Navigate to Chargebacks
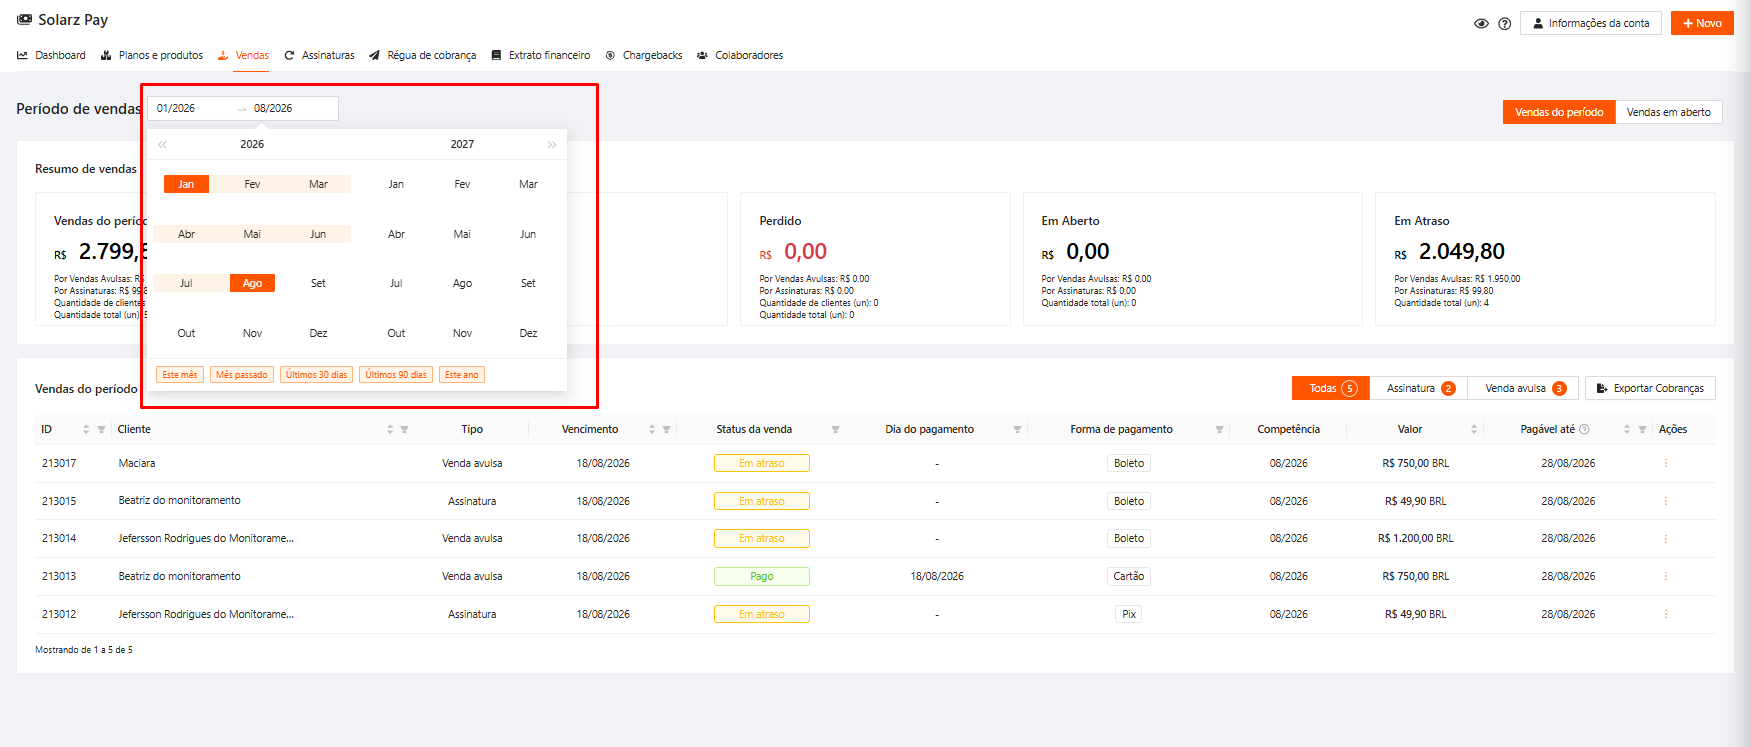The width and height of the screenshot is (1751, 747). click(644, 55)
